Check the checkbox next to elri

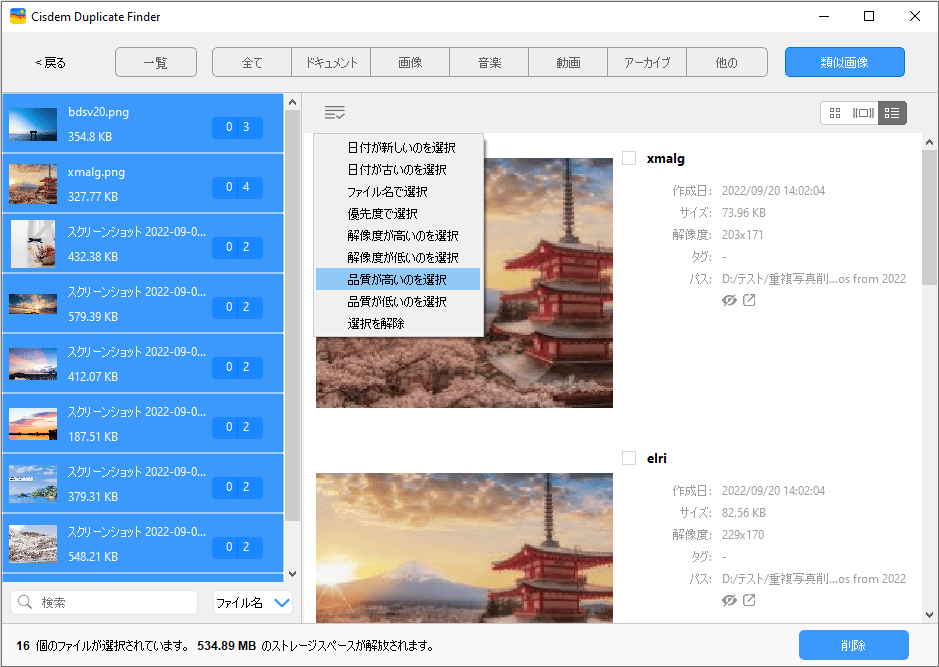(629, 458)
